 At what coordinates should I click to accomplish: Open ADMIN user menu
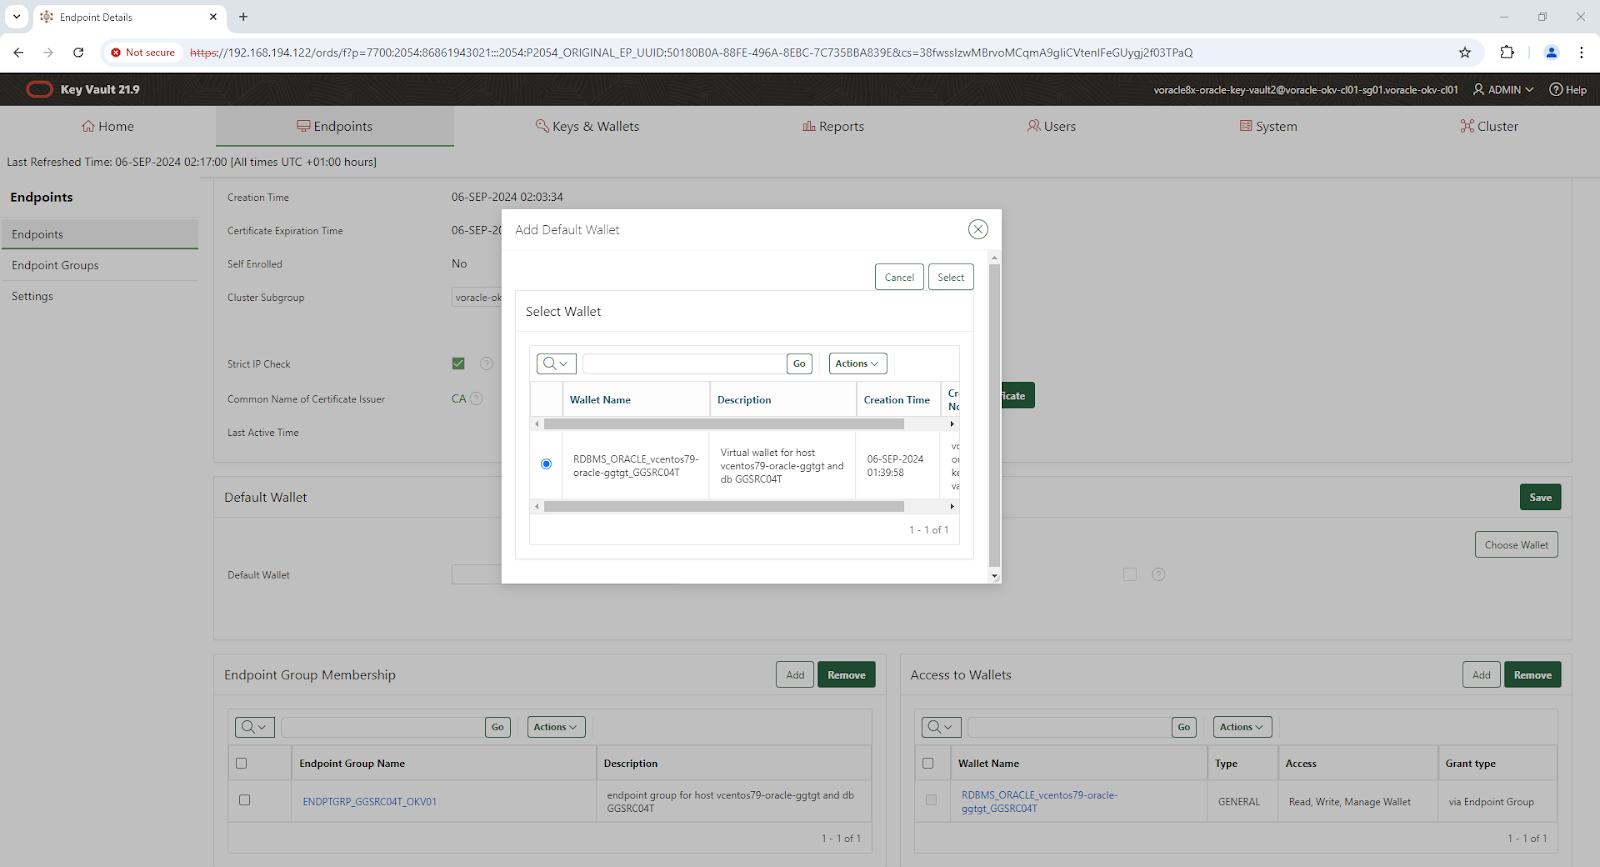[1503, 89]
